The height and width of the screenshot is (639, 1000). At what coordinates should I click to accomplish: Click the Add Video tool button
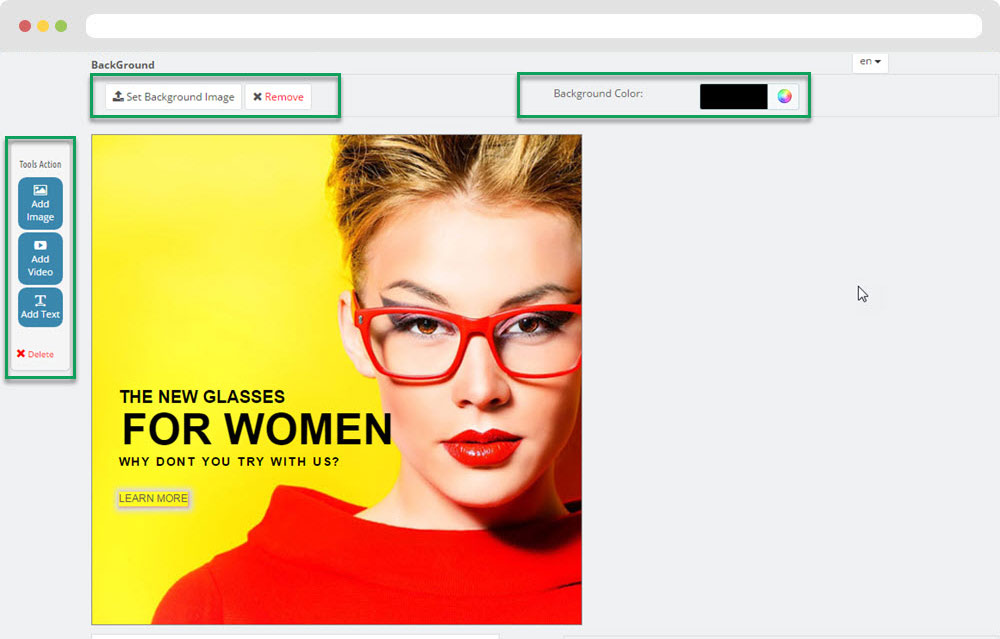click(40, 258)
